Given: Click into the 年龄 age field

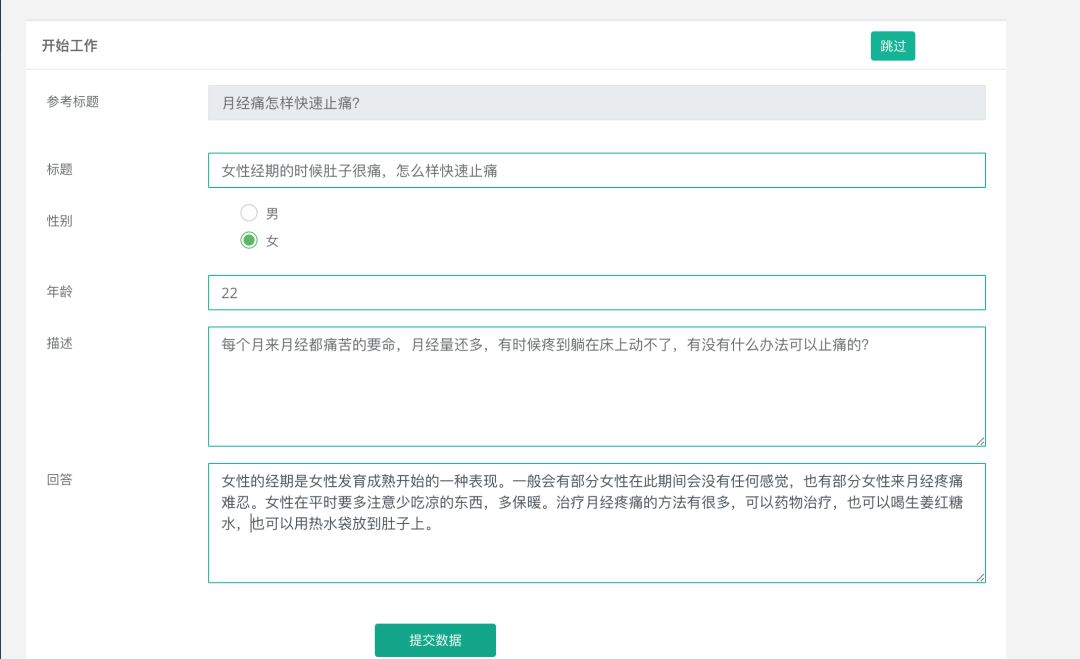Looking at the screenshot, I should (596, 293).
